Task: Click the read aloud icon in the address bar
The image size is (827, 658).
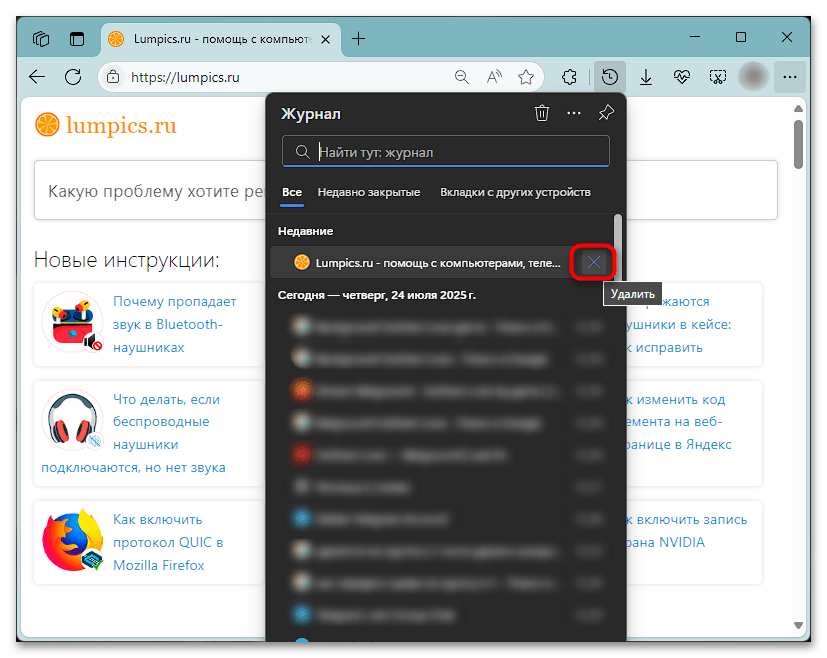Action: (494, 77)
